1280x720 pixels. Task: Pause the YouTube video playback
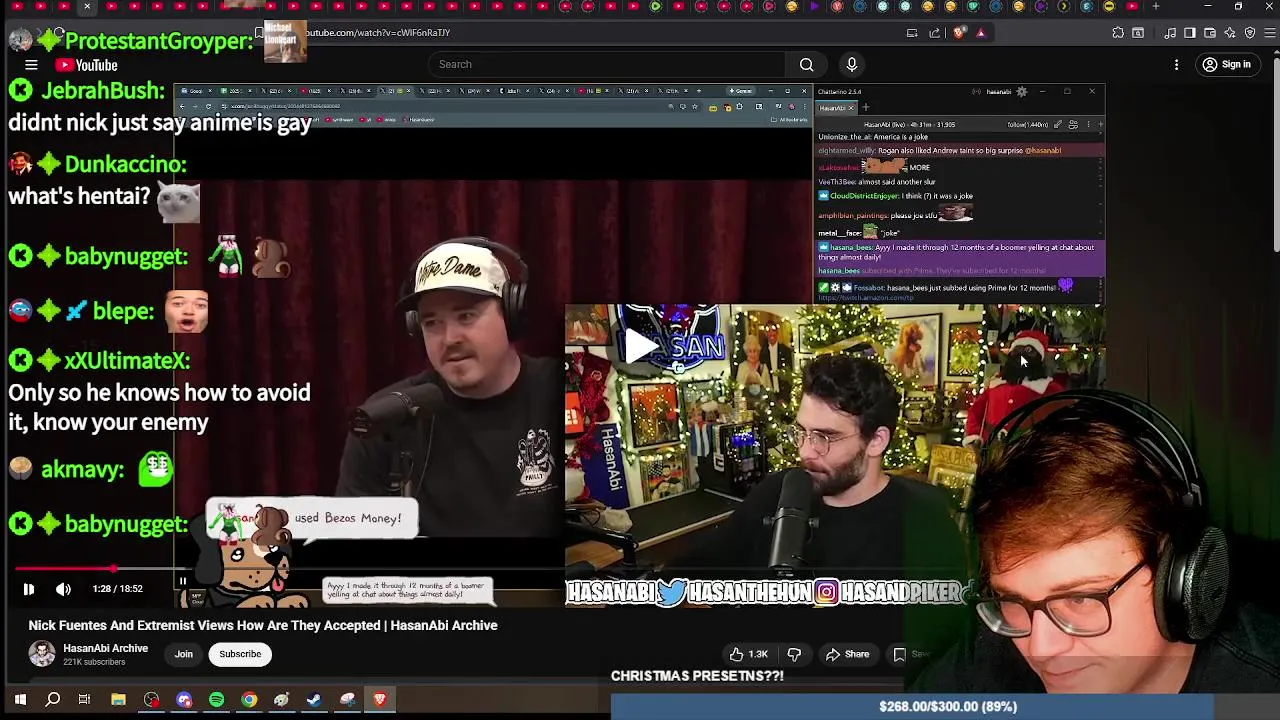click(x=28, y=589)
